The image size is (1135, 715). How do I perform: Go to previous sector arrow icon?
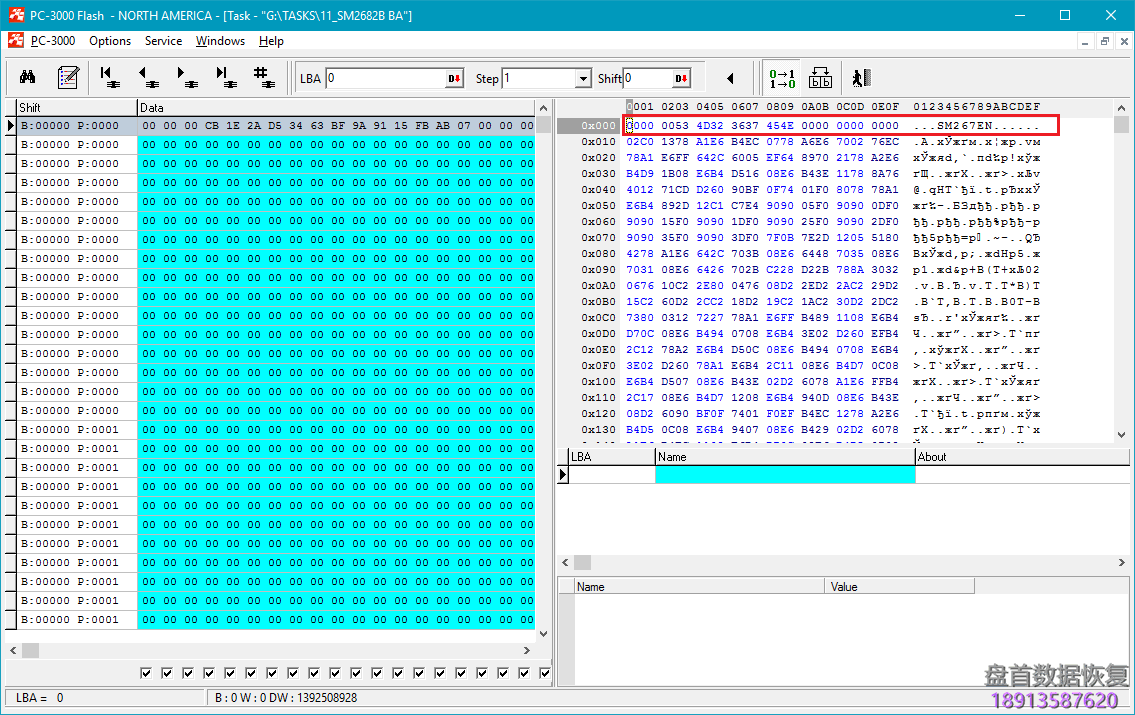click(x=148, y=78)
